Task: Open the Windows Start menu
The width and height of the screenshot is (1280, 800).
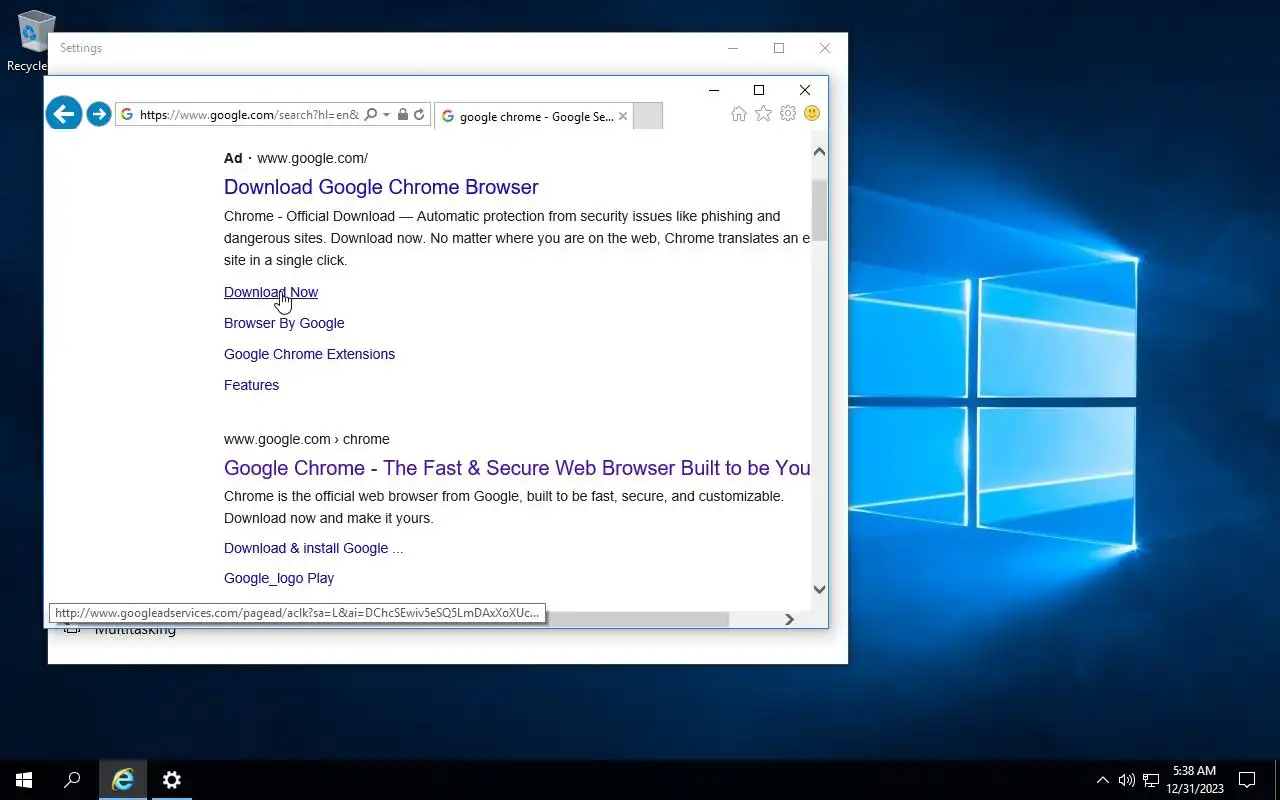Action: [24, 780]
